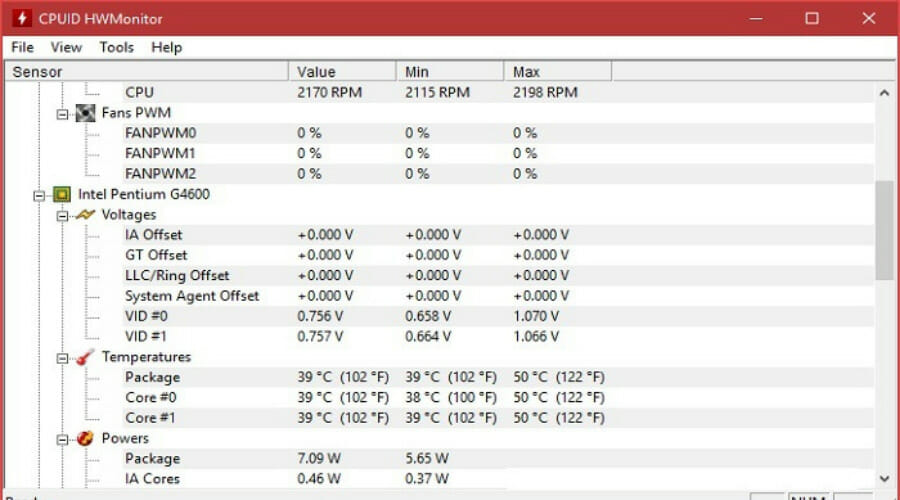Maximize the HWMonitor window
Viewport: 900px width, 500px height.
pyautogui.click(x=812, y=18)
